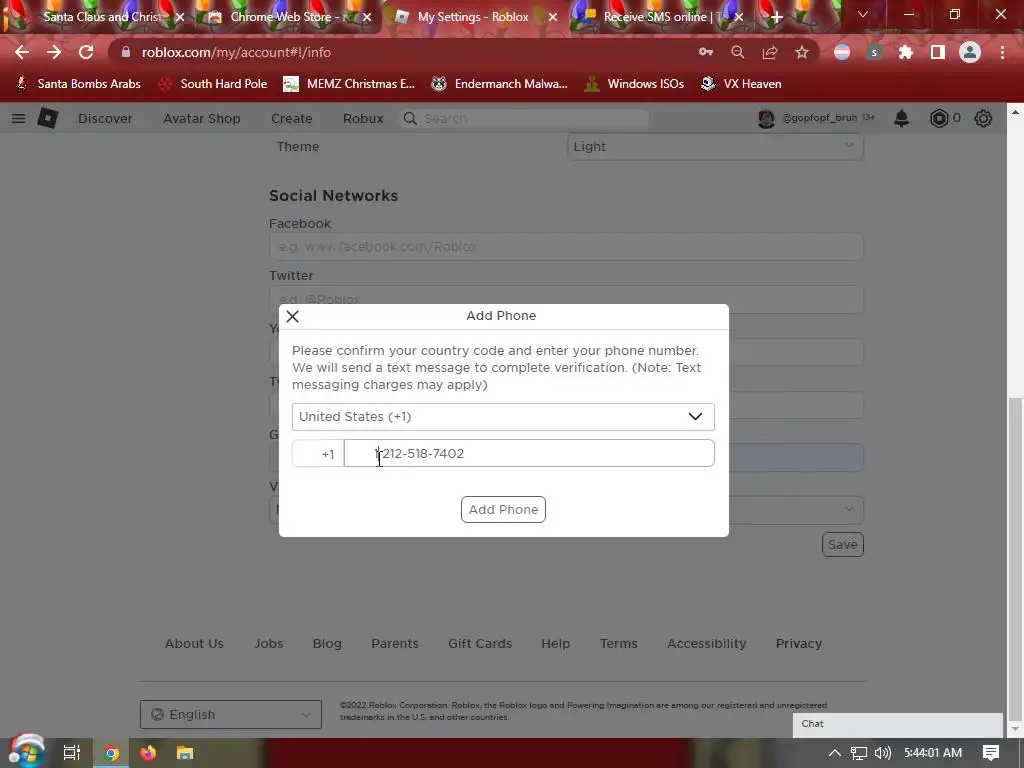
Task: Close the My Settings - Roblox tab
Action: click(553, 17)
